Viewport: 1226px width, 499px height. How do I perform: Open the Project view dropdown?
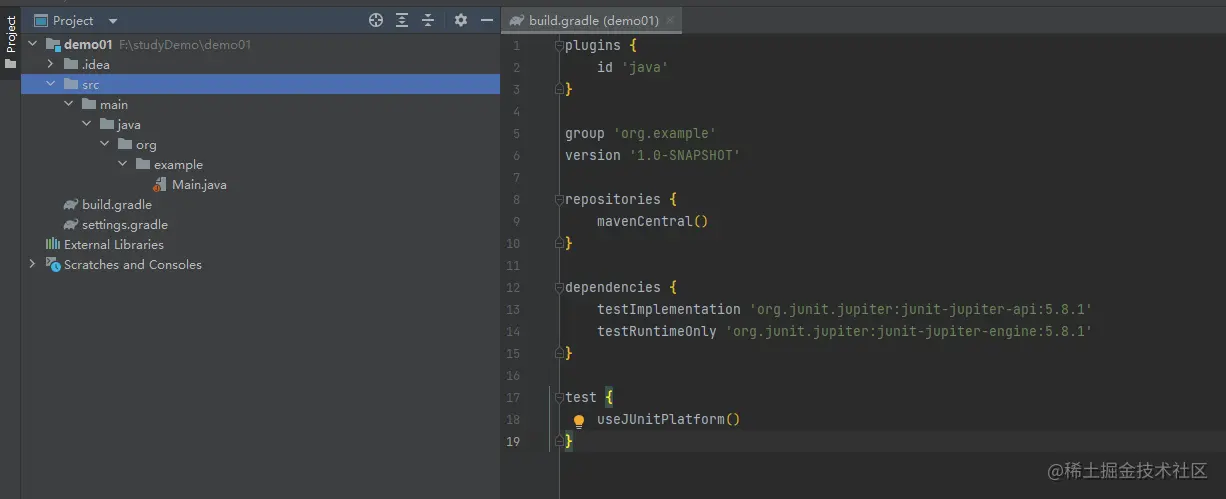coord(112,21)
